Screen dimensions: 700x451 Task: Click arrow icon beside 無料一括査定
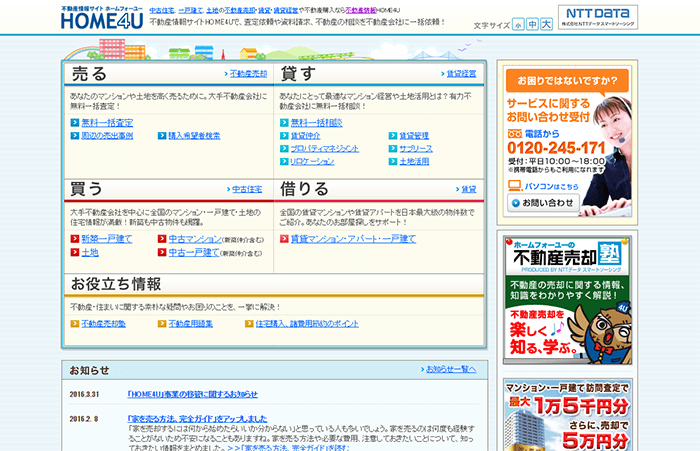[x=75, y=123]
